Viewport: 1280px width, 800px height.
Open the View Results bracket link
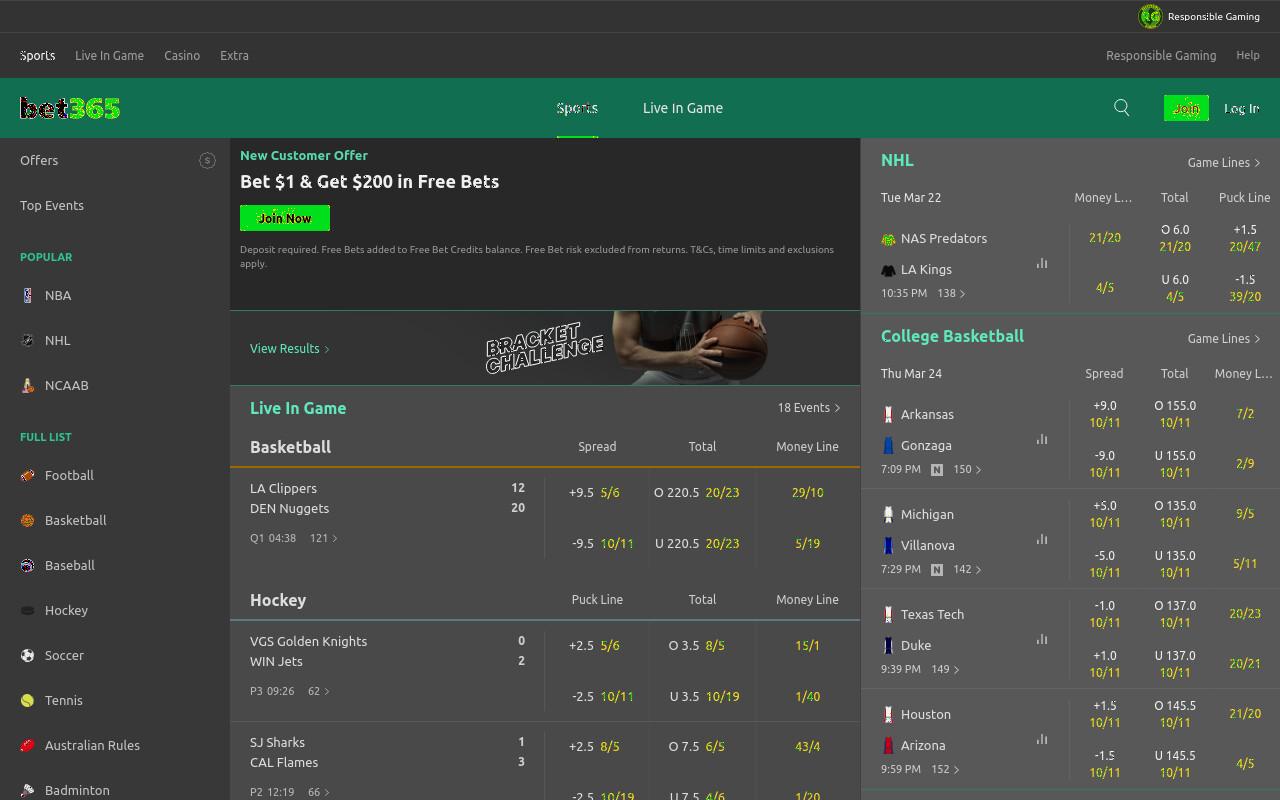290,348
